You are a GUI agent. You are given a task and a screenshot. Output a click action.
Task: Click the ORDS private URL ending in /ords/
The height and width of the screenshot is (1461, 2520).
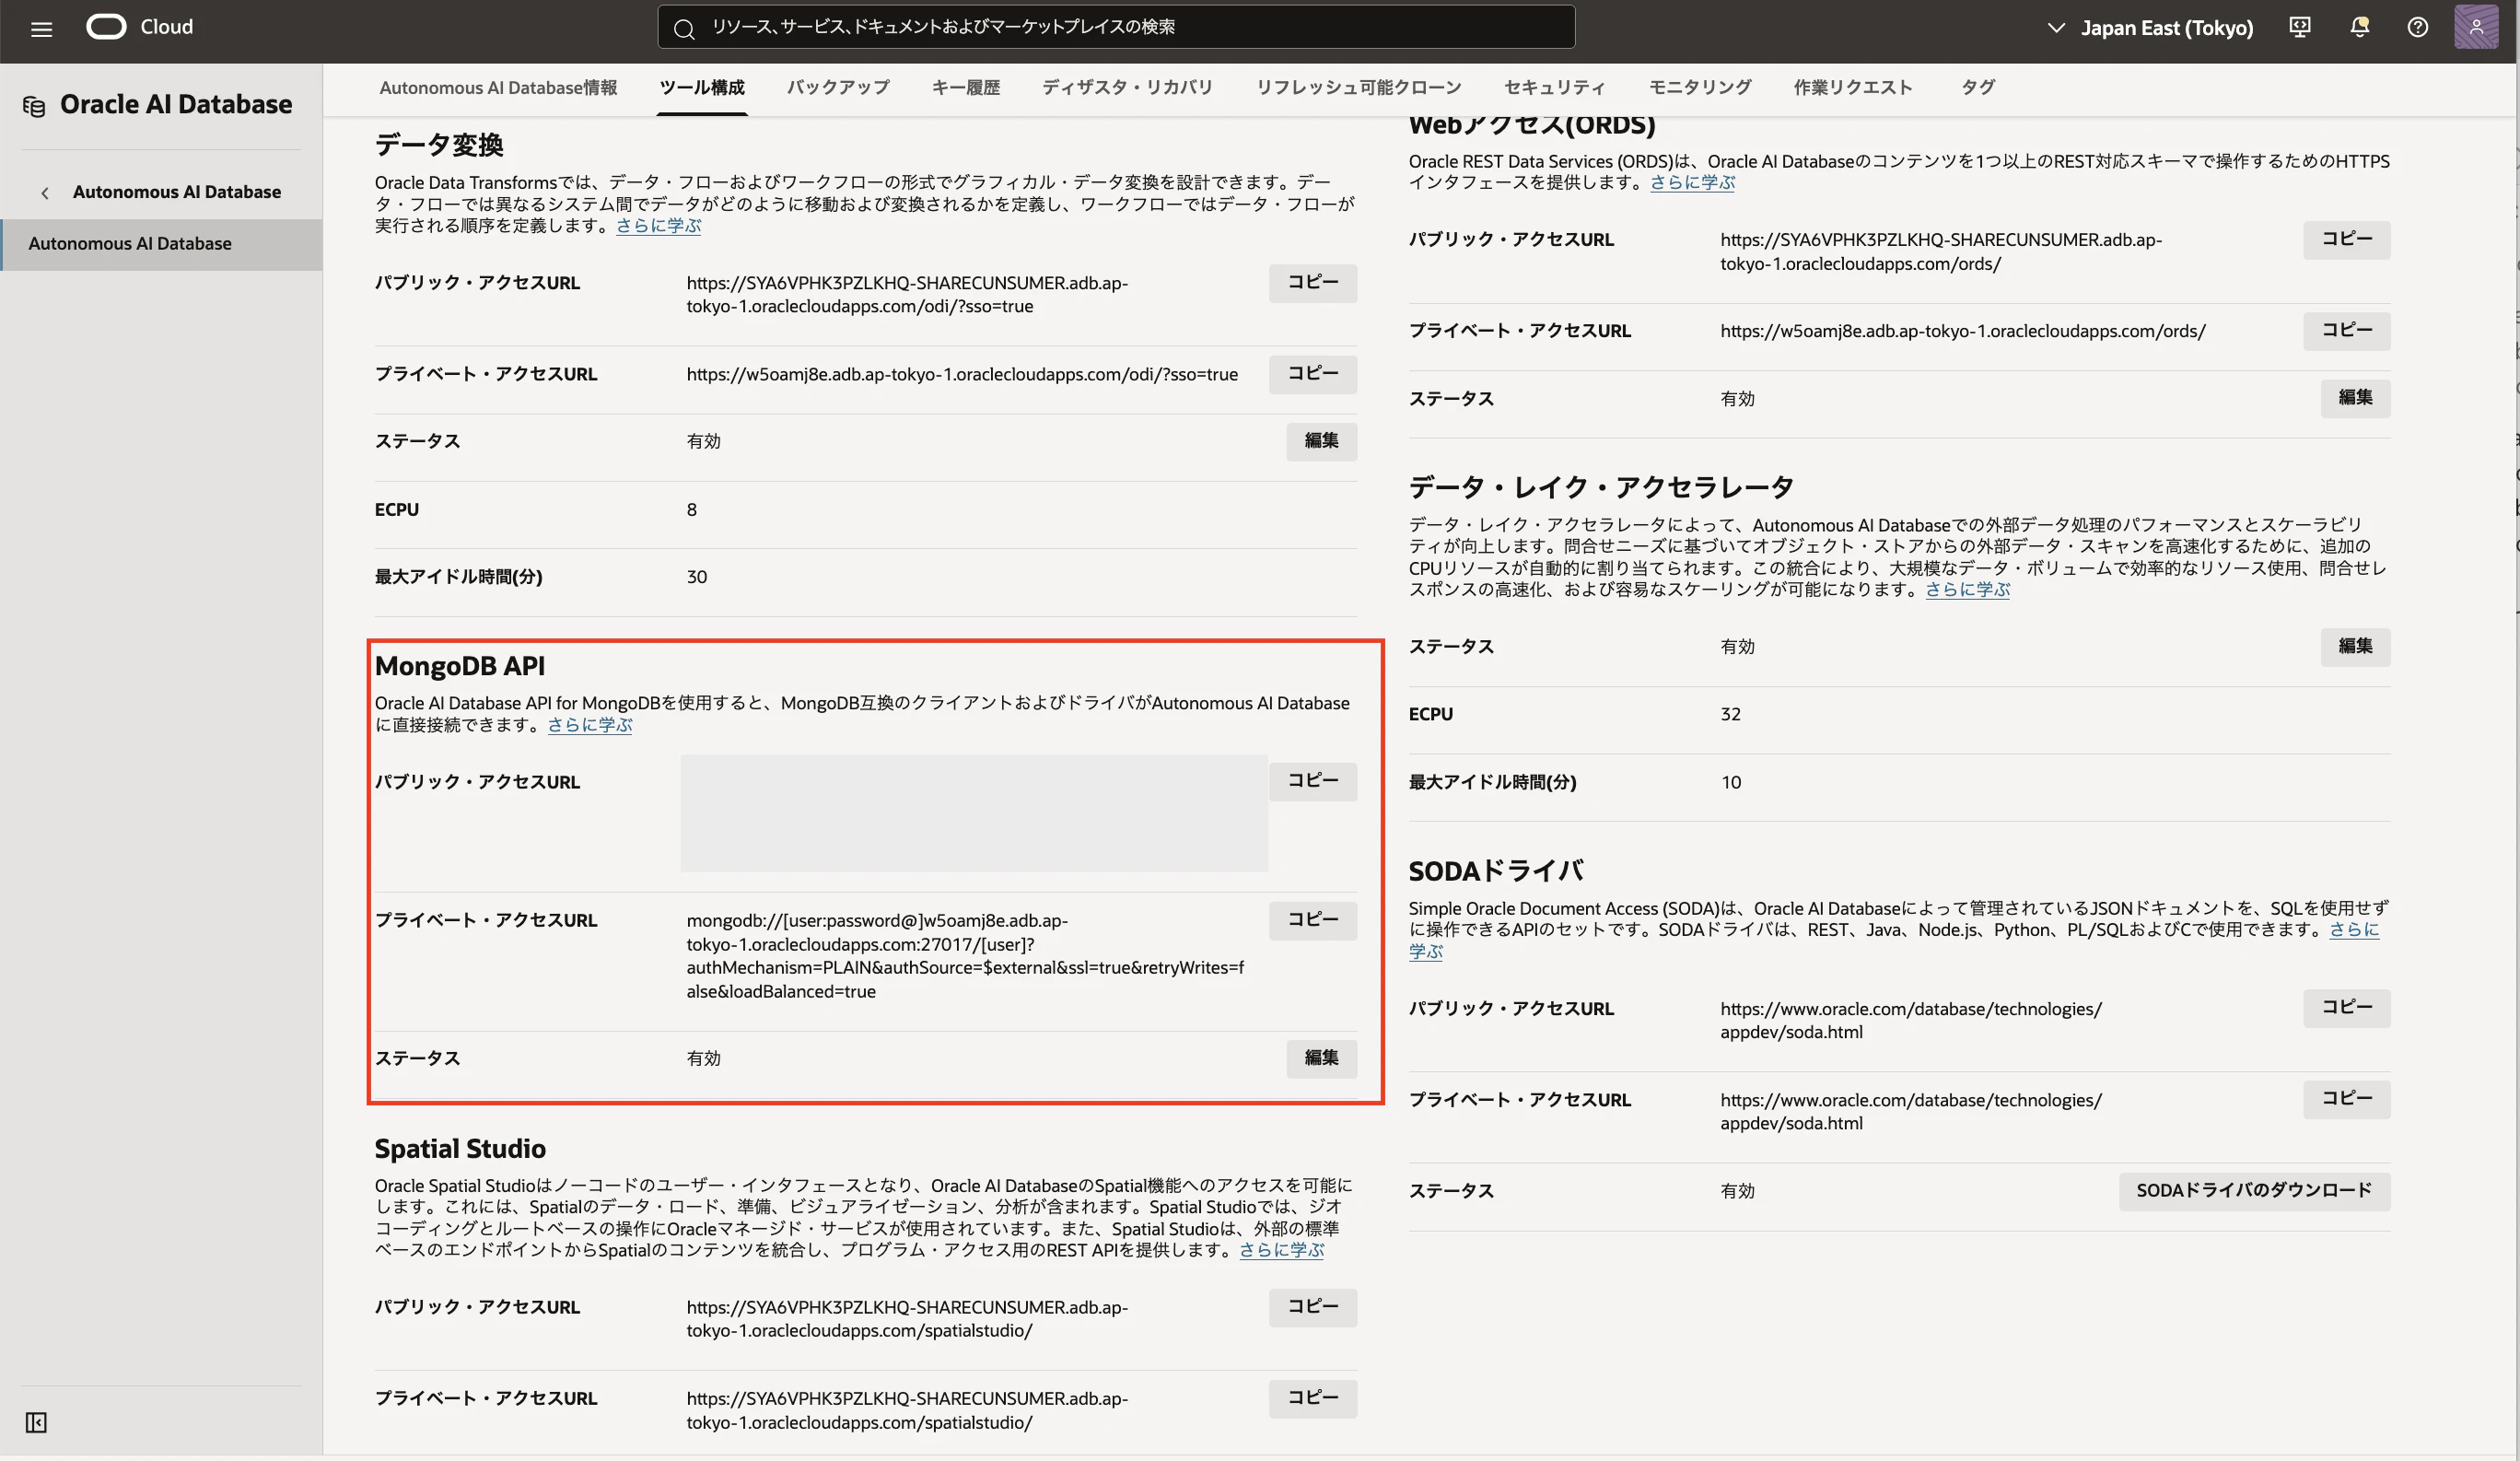[1963, 331]
